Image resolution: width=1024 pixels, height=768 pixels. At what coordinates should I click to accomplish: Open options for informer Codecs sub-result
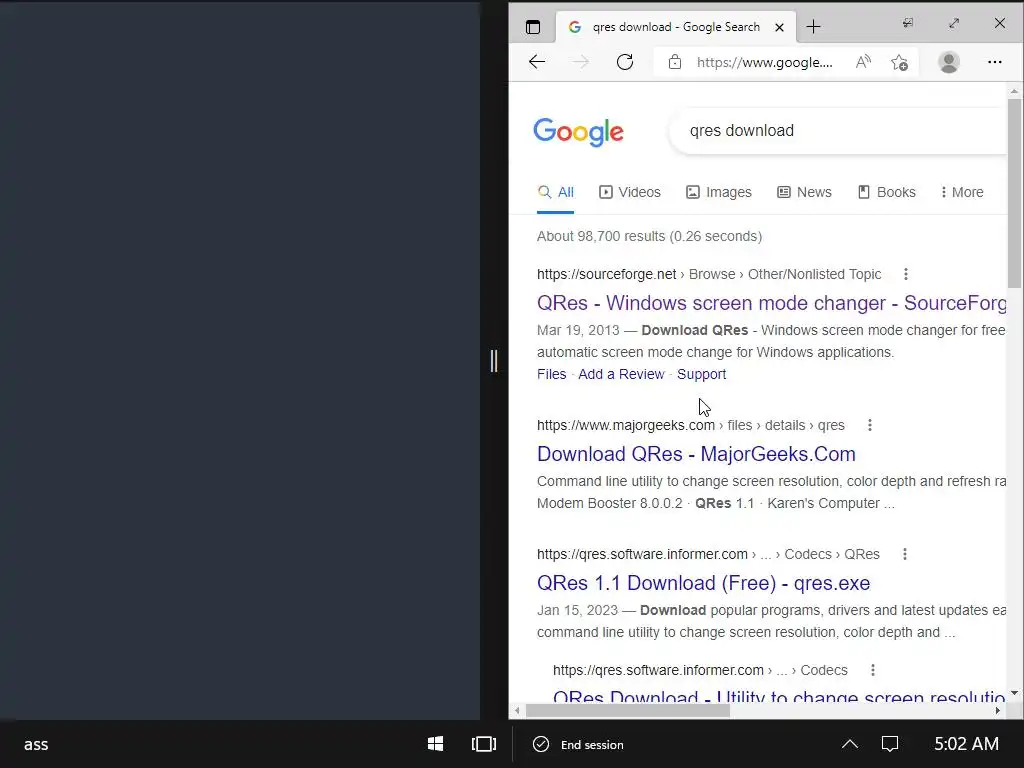click(x=872, y=670)
